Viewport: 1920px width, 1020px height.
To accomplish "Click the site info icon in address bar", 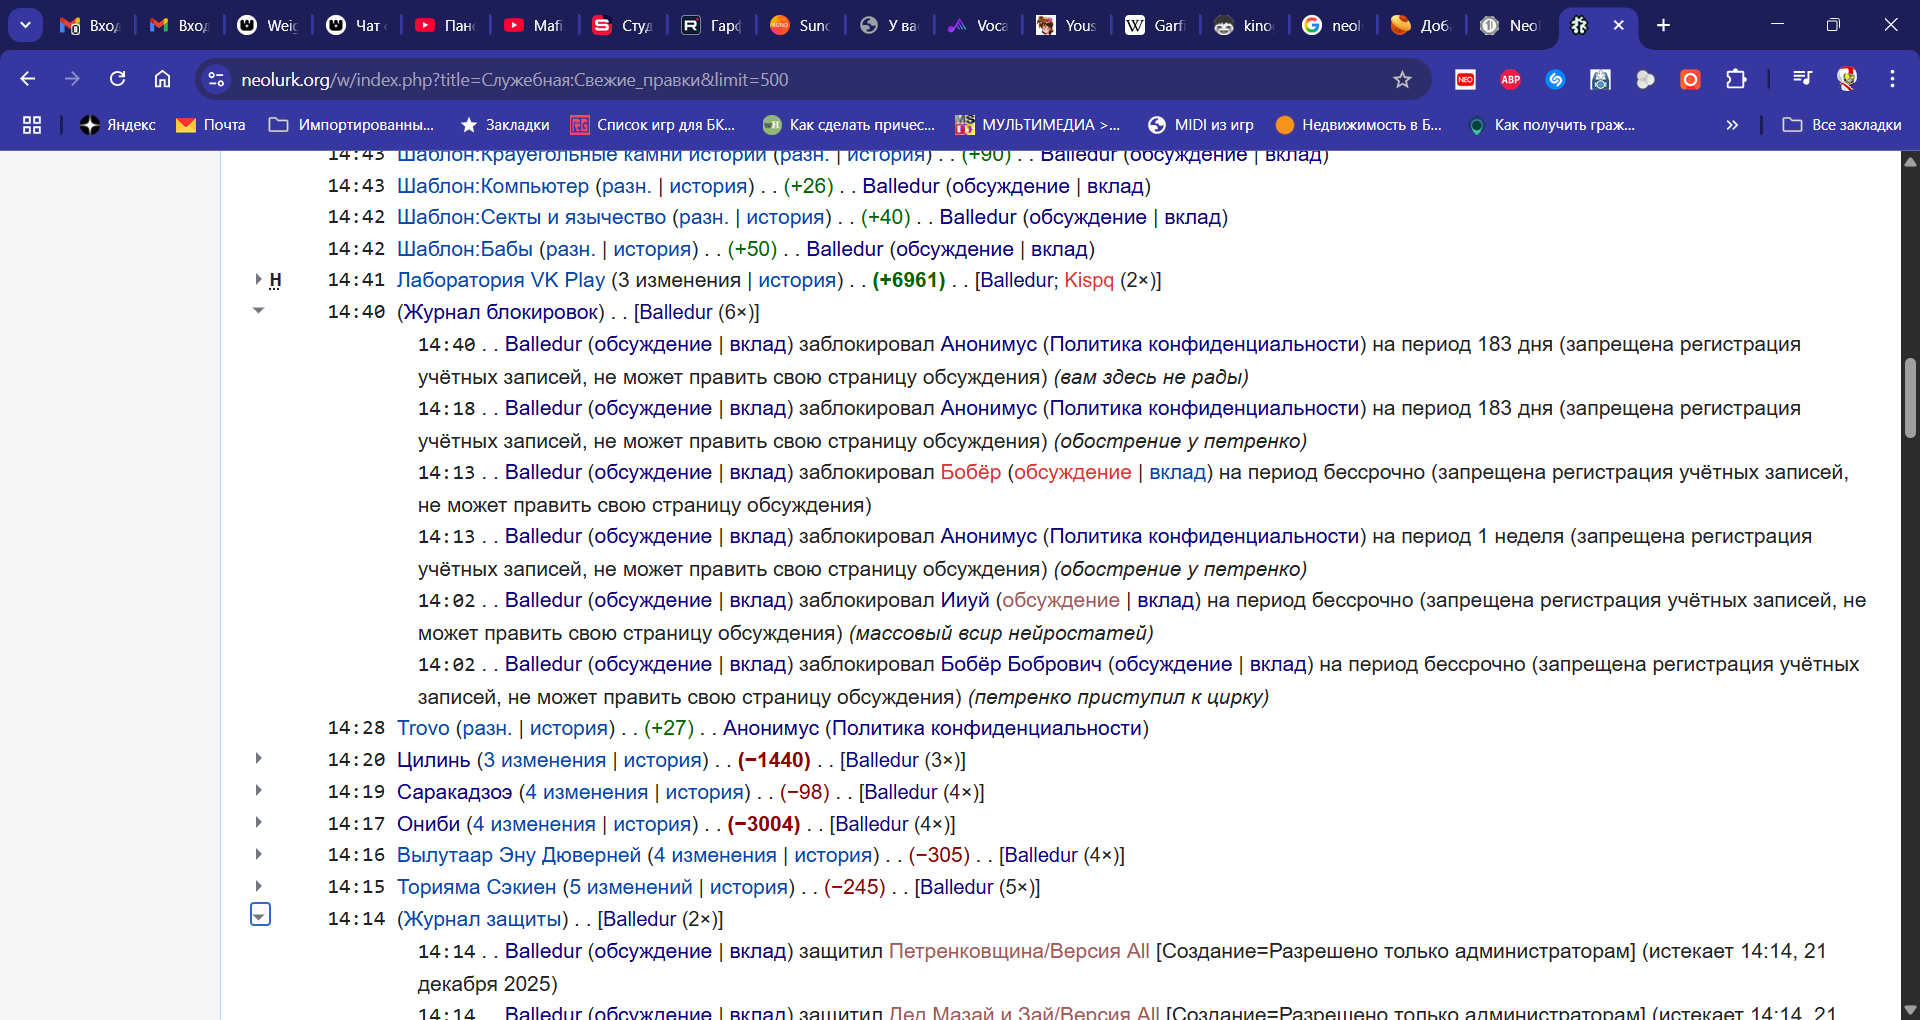I will [215, 79].
